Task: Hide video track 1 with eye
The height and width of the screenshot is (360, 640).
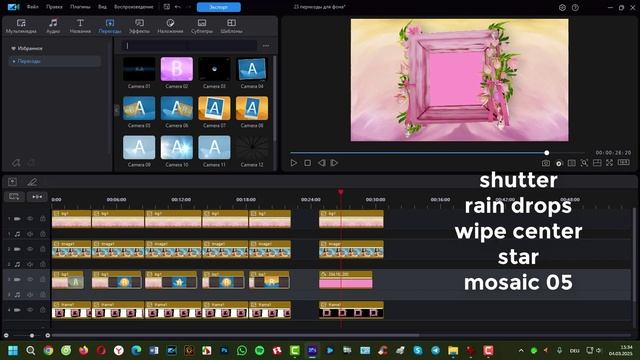Action: tap(30, 219)
